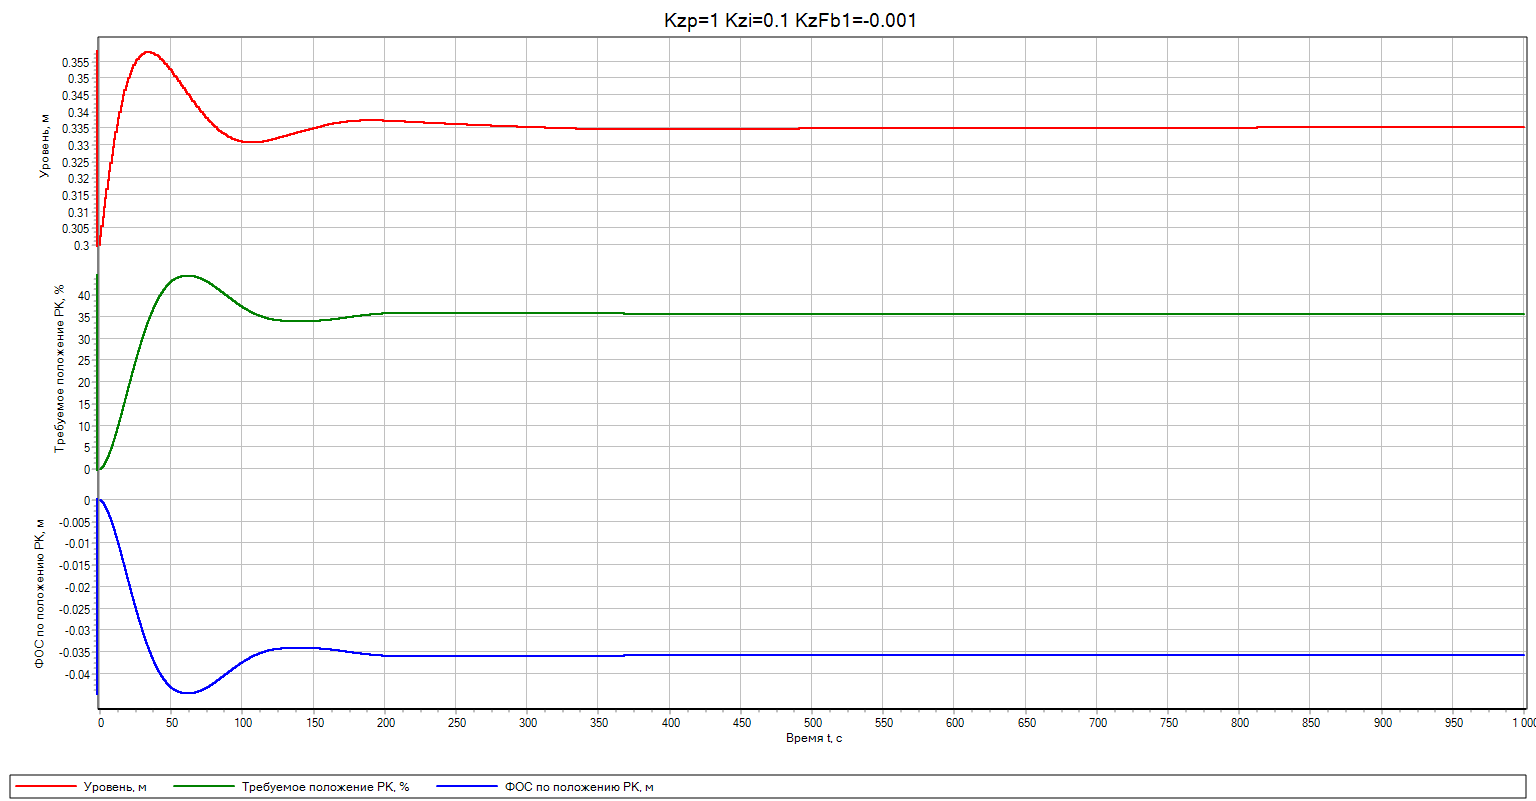Click the 'Время t, с' x-axis title
The height and width of the screenshot is (801, 1536).
(x=813, y=739)
